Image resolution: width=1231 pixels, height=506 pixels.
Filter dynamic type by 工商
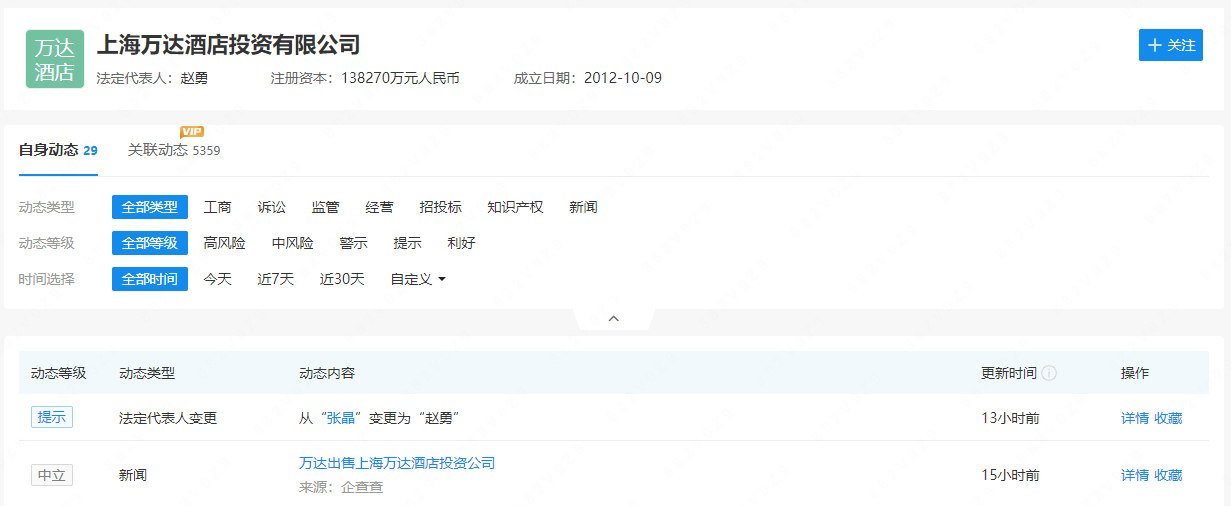(218, 207)
